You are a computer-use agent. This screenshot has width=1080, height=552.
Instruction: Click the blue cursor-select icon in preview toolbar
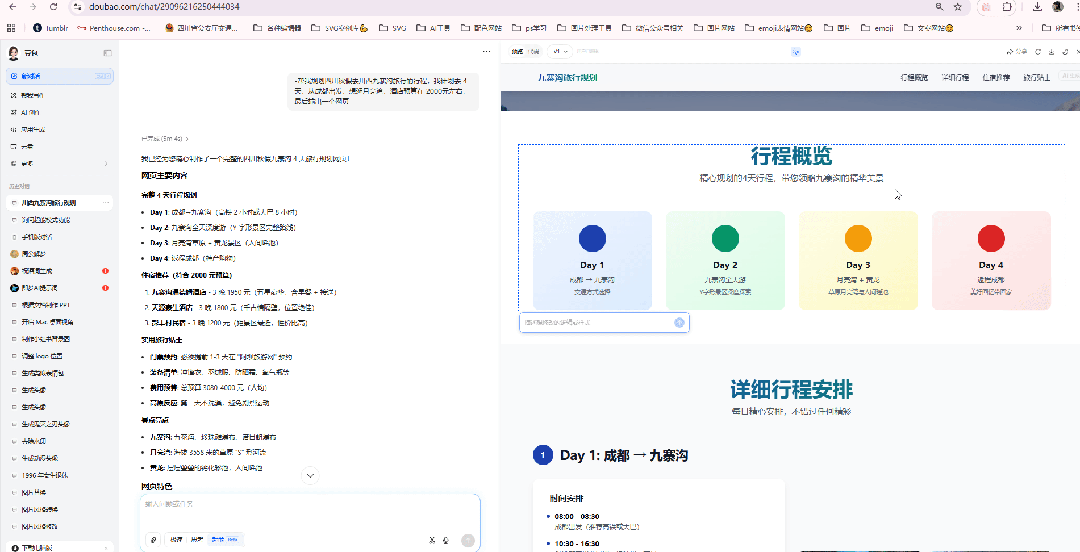tap(796, 52)
